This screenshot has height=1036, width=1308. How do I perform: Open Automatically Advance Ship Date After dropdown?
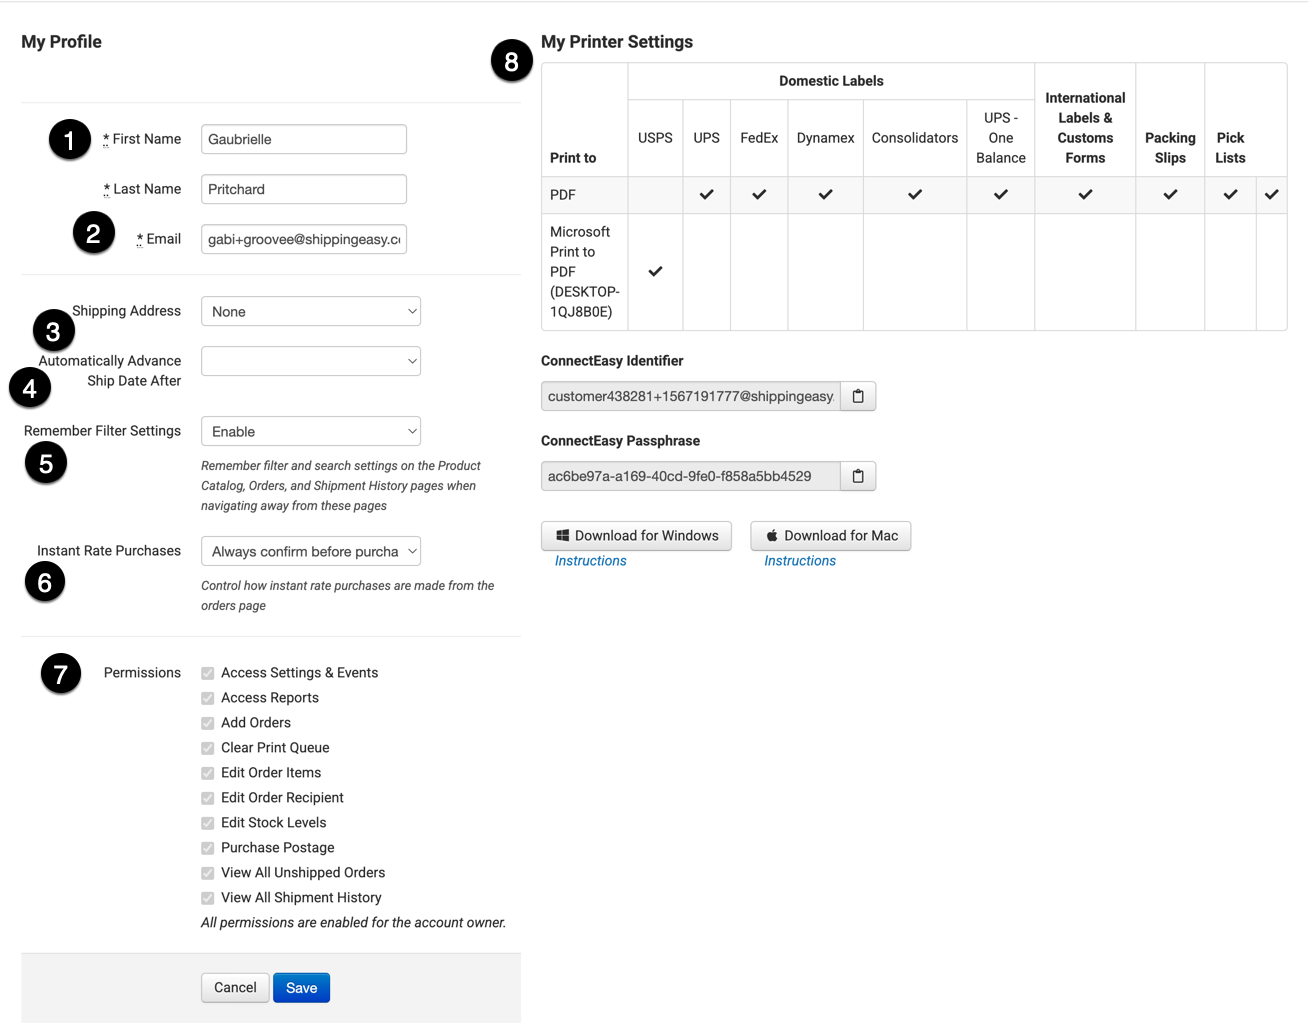311,361
